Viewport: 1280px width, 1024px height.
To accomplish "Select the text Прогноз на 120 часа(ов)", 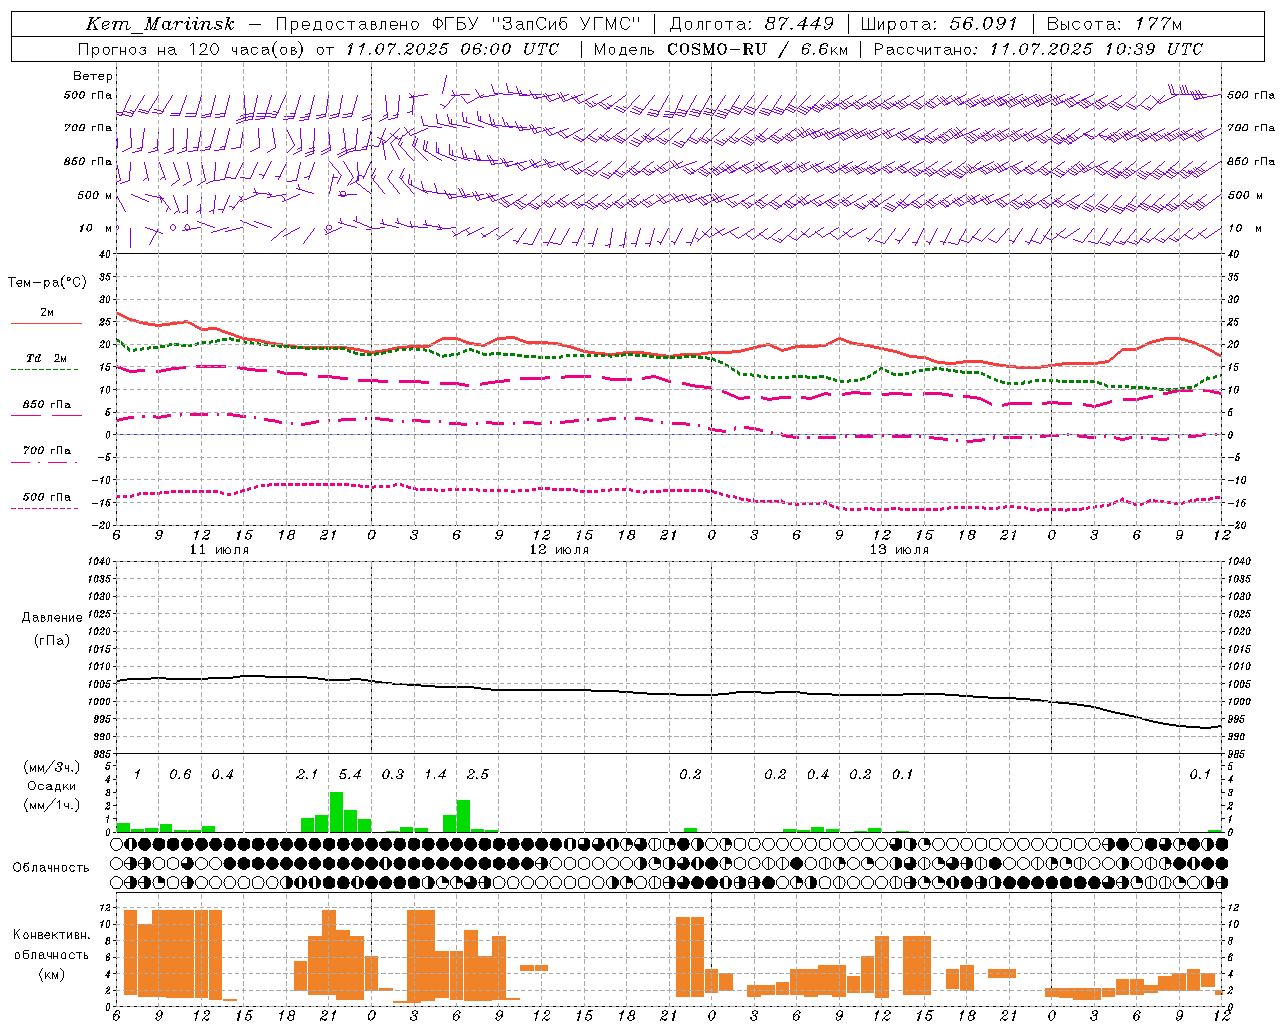I will (x=192, y=49).
